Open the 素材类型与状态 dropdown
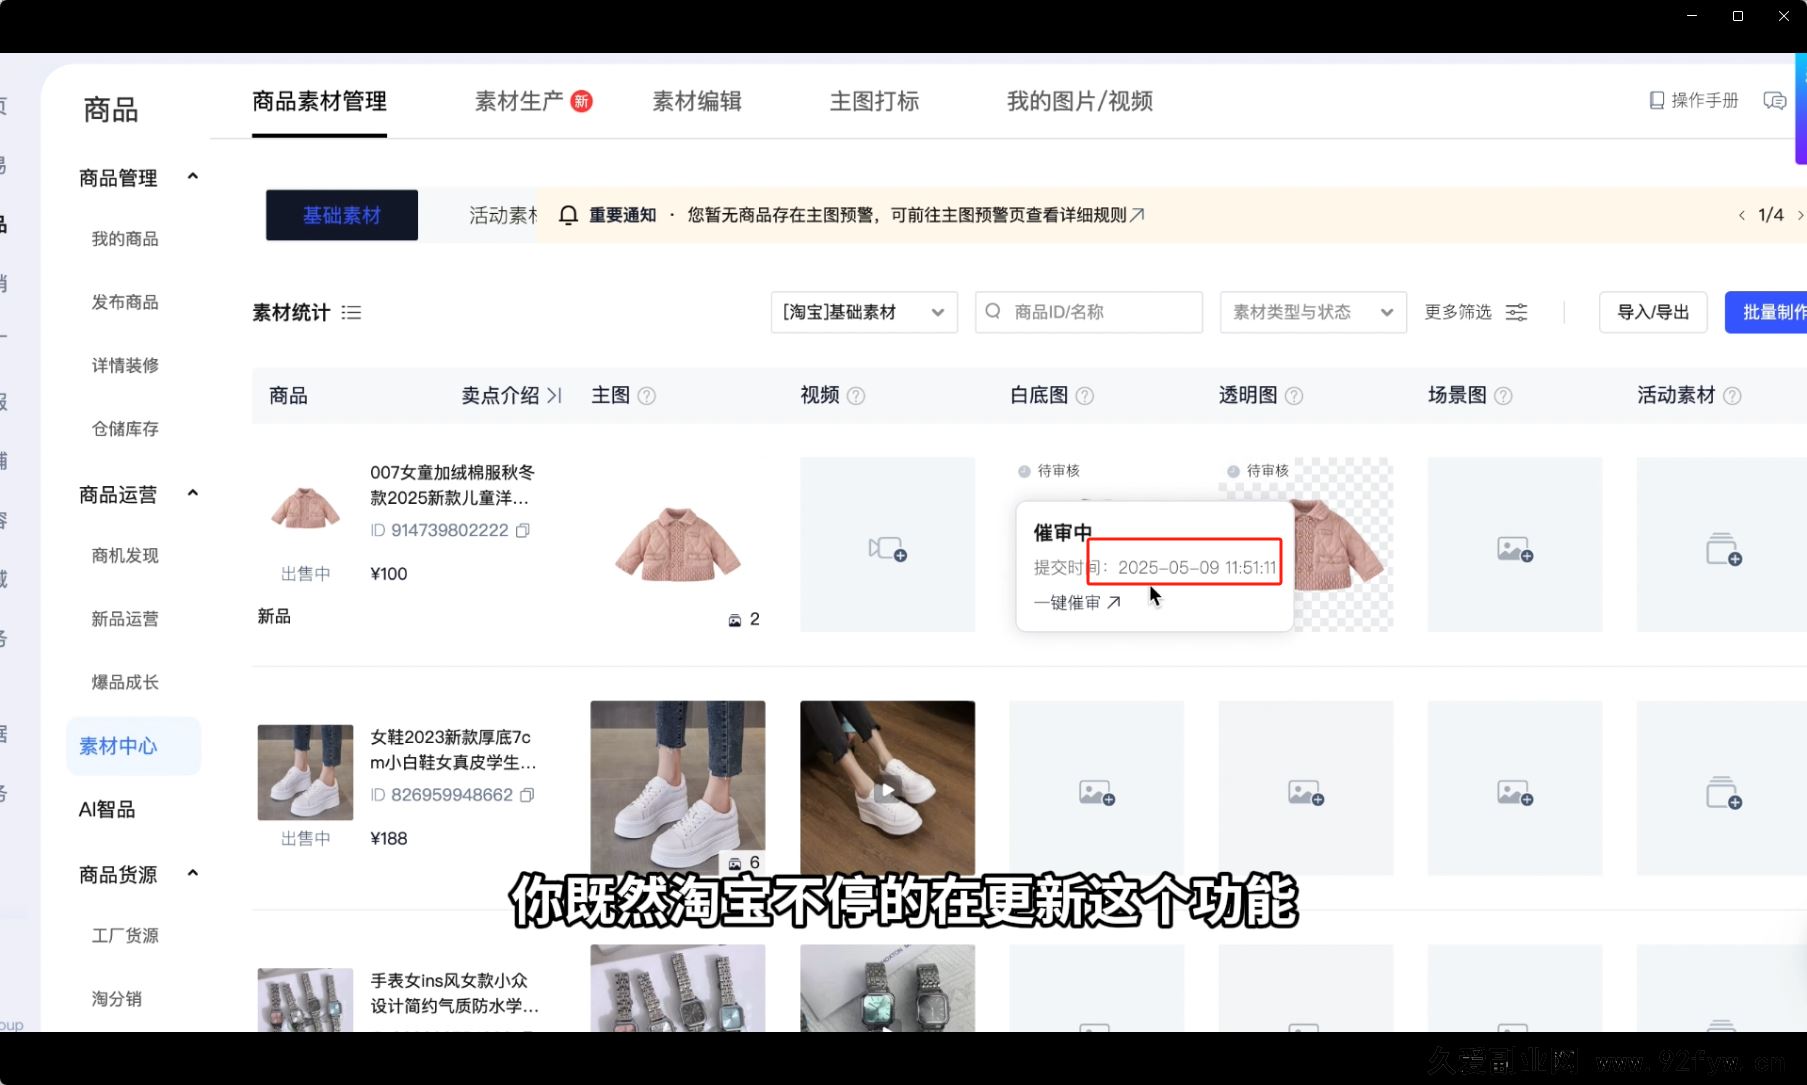The width and height of the screenshot is (1807, 1085). (x=1312, y=312)
